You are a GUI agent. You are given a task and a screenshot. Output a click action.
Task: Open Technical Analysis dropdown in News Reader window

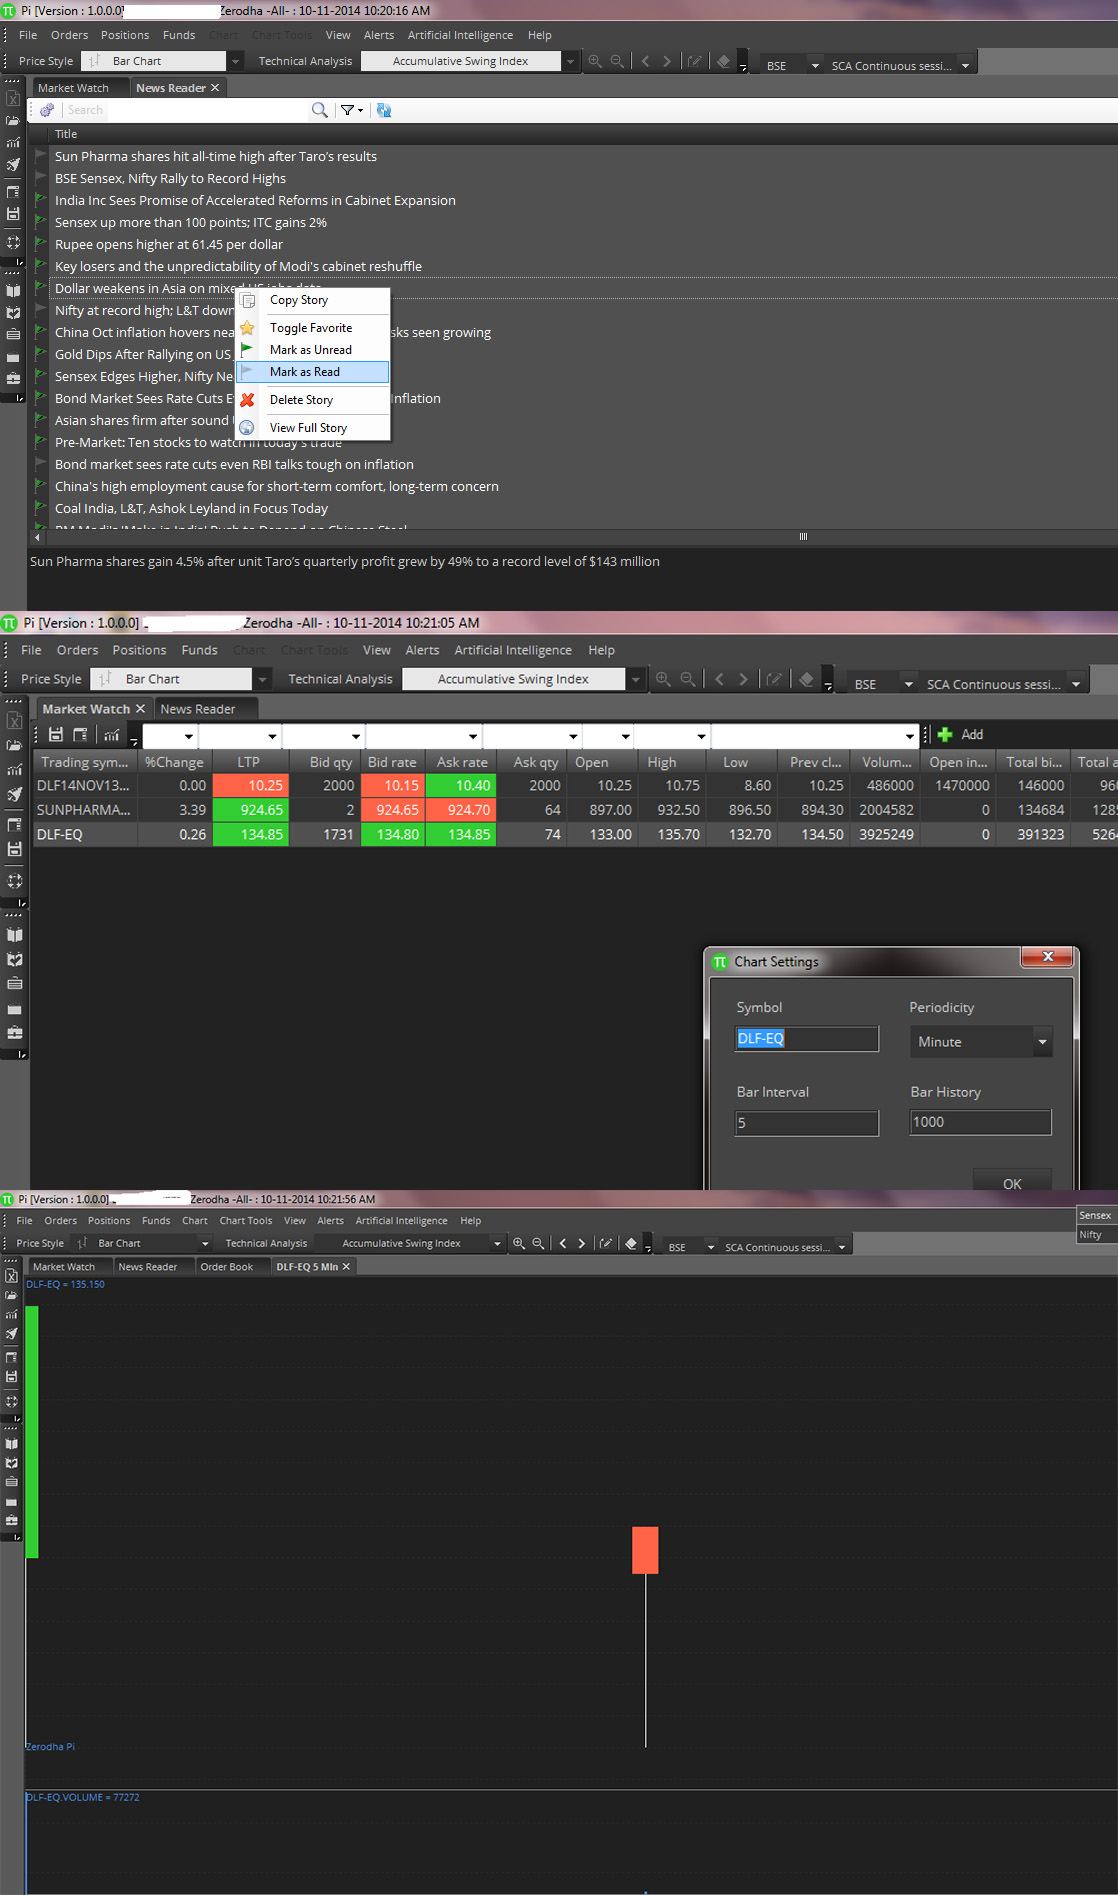[x=571, y=61]
